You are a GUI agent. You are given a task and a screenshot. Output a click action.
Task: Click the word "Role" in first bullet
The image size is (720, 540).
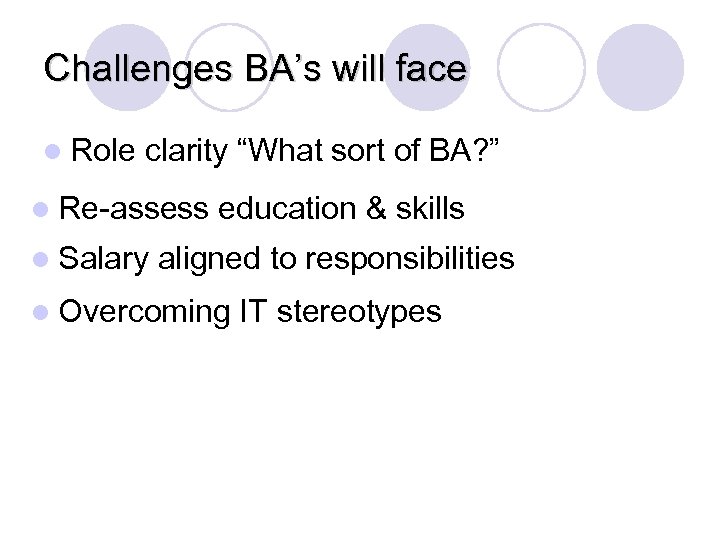pos(104,151)
